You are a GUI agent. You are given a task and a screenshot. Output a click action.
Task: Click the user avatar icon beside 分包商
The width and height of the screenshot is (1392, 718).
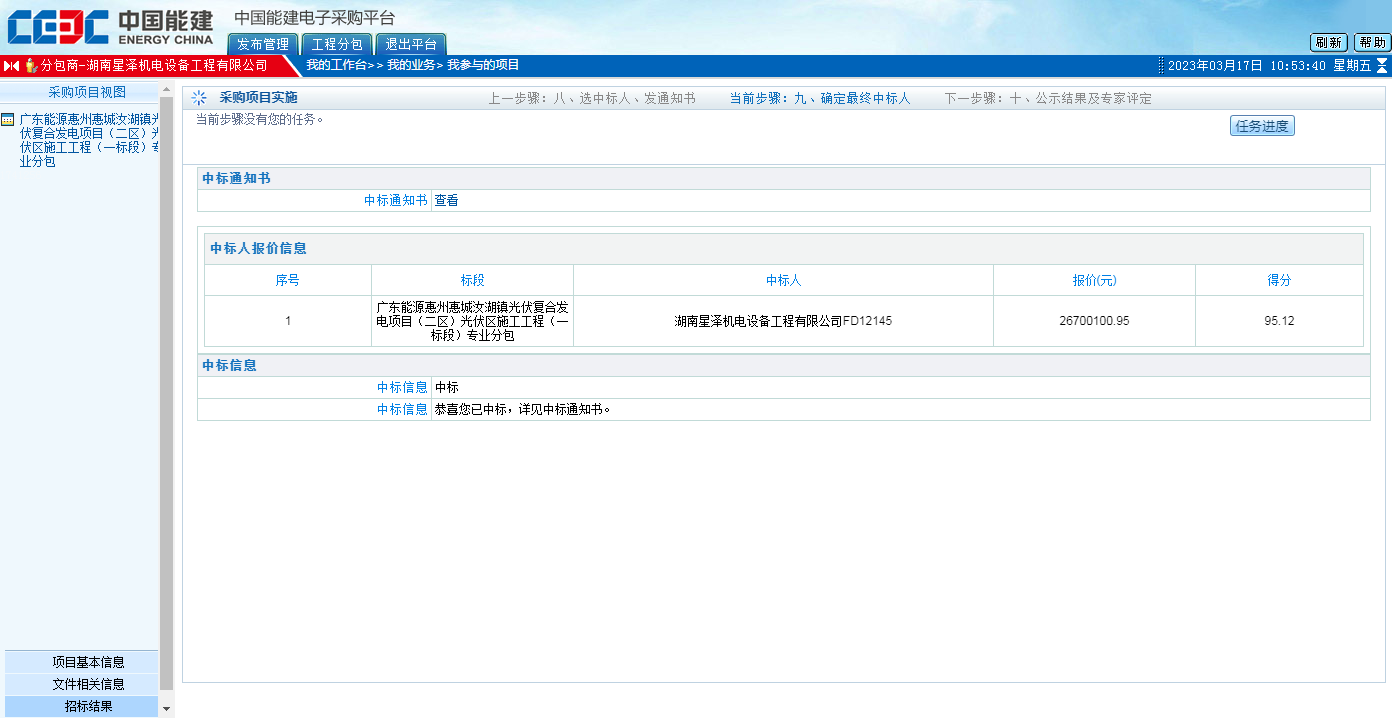[x=31, y=66]
